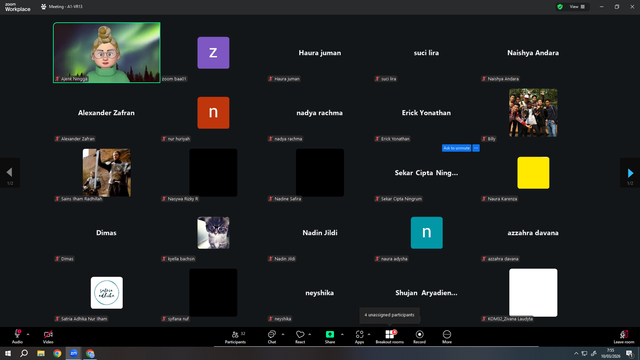Click the azzahra davana participant name
Viewport: 640px width, 360px height.
click(533, 233)
